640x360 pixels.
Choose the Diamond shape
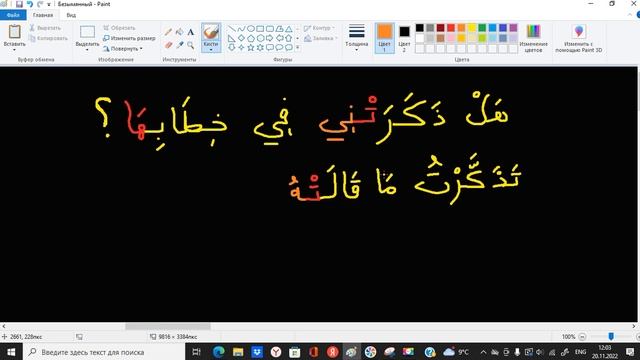point(241,38)
